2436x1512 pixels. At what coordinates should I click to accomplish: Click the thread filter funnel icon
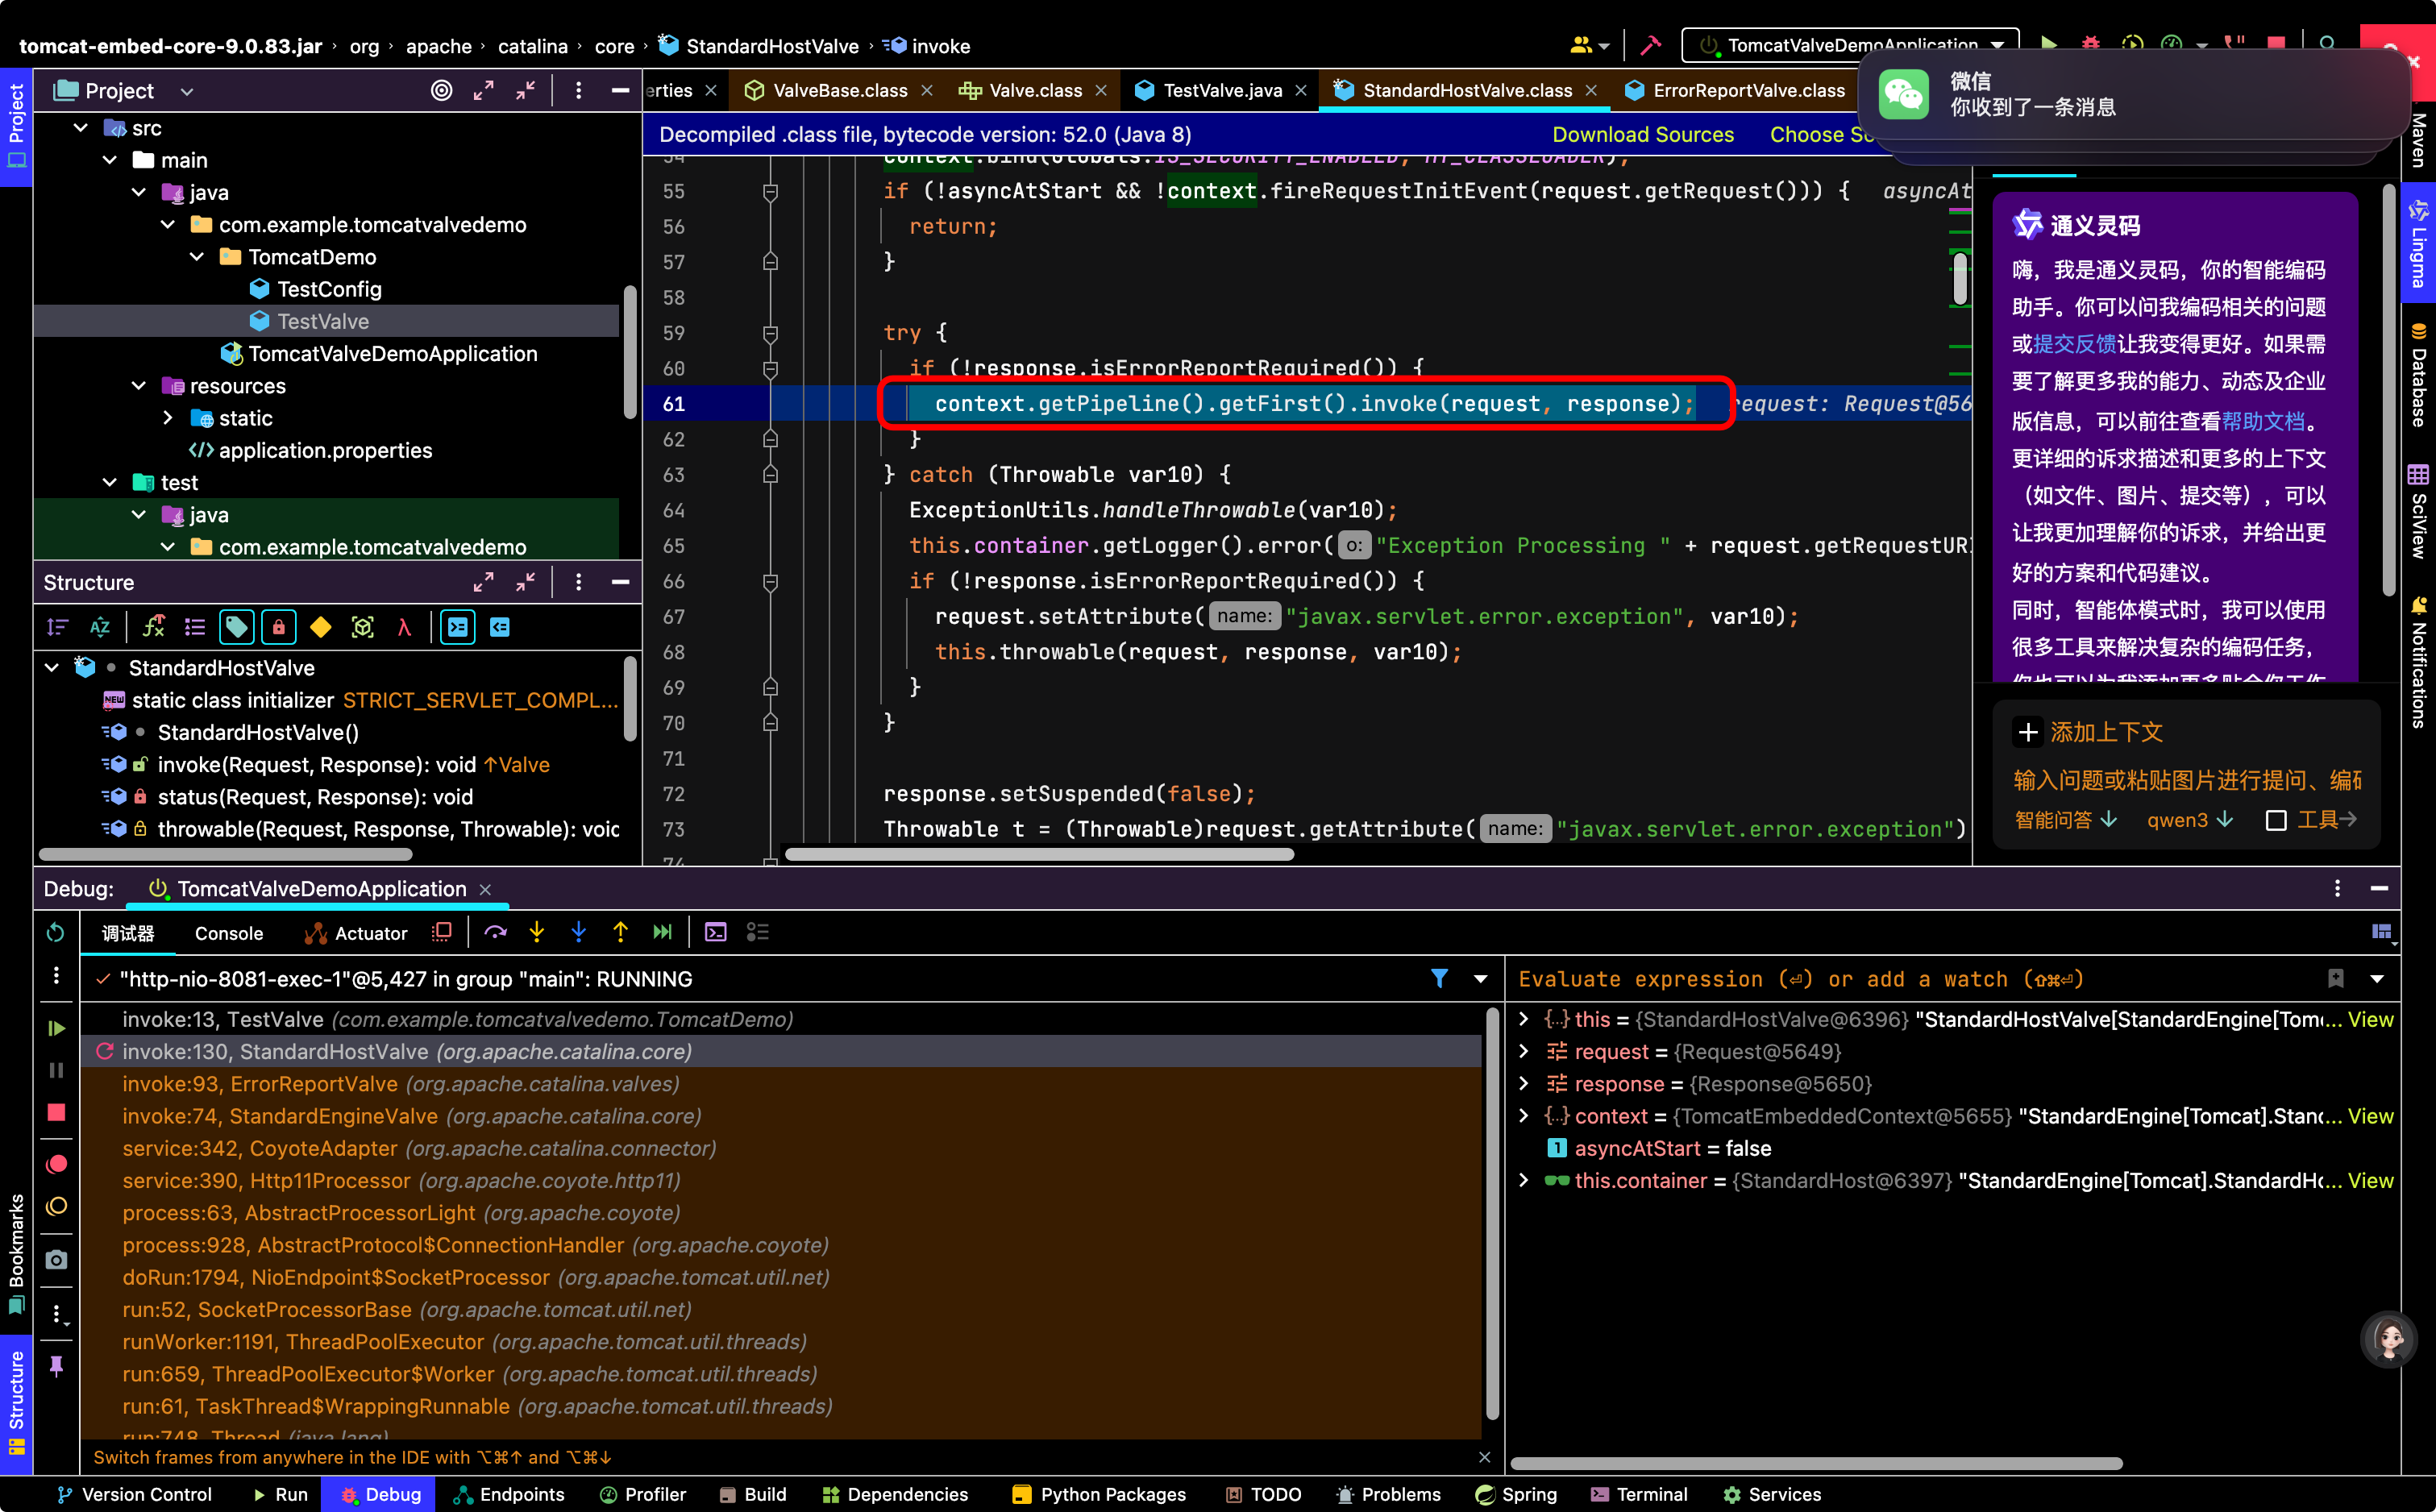[1439, 978]
